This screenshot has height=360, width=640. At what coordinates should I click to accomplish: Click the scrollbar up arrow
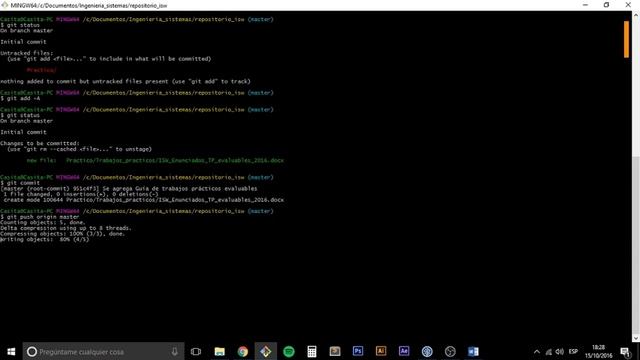[636, 15]
